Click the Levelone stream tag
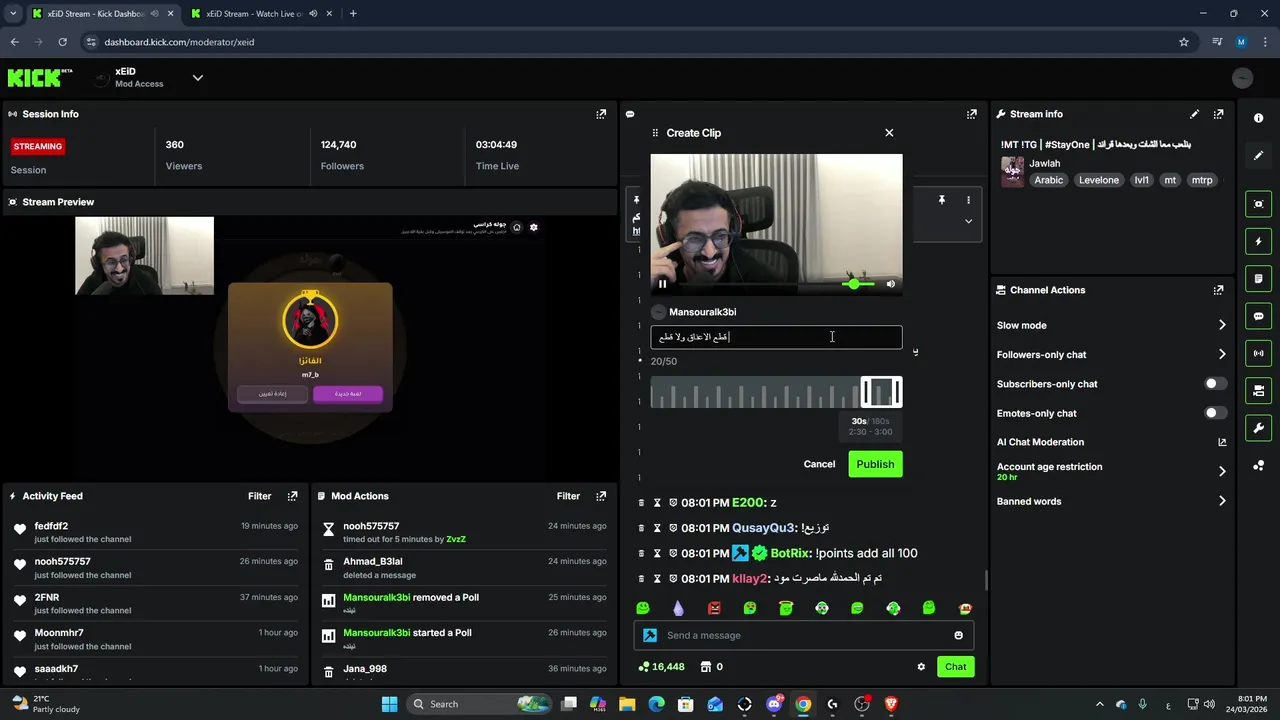 (x=1099, y=180)
